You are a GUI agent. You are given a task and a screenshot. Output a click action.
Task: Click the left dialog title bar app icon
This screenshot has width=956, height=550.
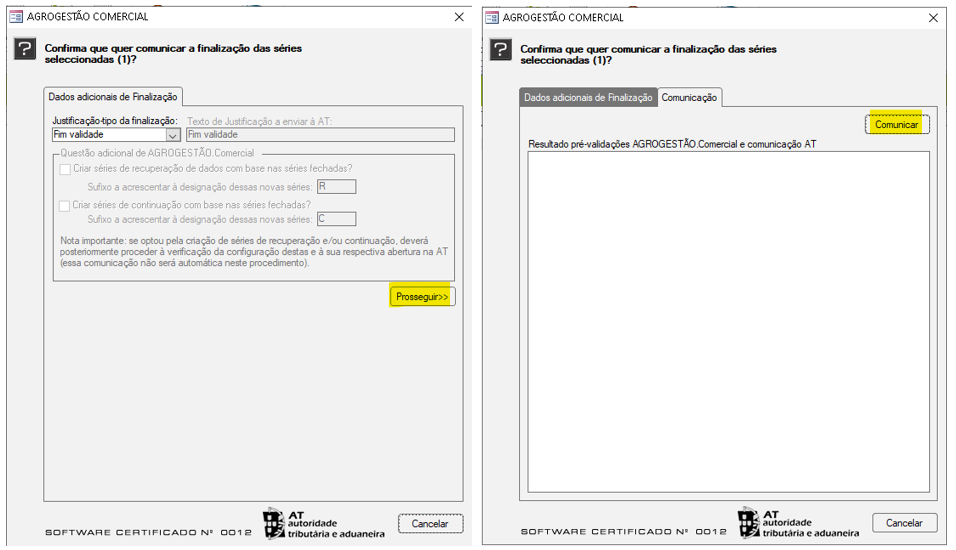click(16, 17)
